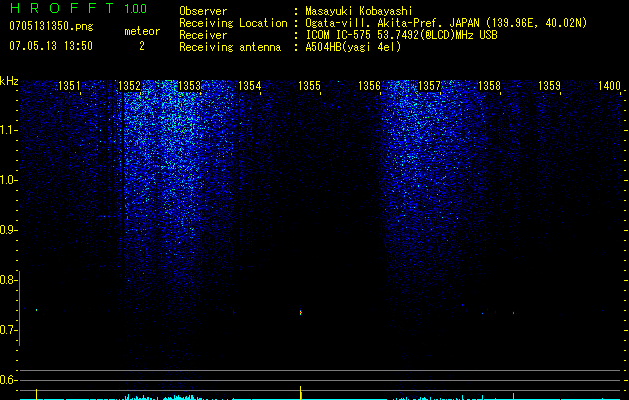The image size is (629, 400).
Task: Click the 0.8 kHz frequency label
Action: click(x=7, y=280)
